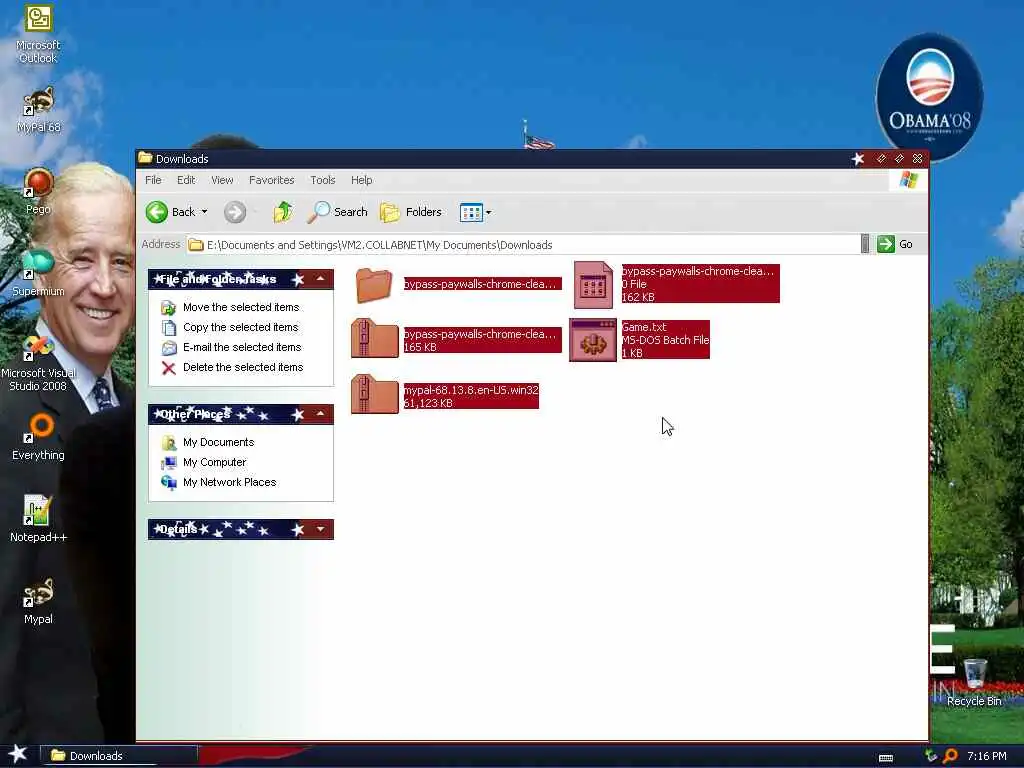Click the keyboard icon in taskbar
Image resolution: width=1024 pixels, height=768 pixels.
[x=886, y=758]
